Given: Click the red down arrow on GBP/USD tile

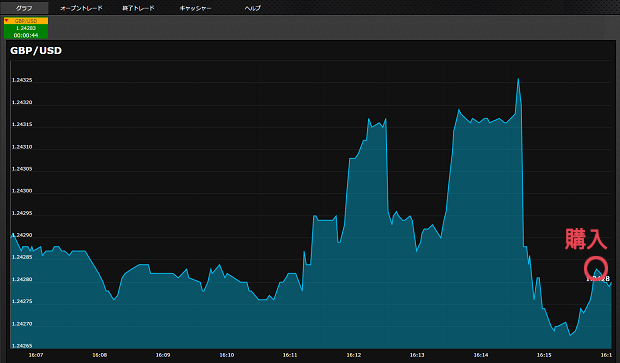Looking at the screenshot, I should point(6,21).
